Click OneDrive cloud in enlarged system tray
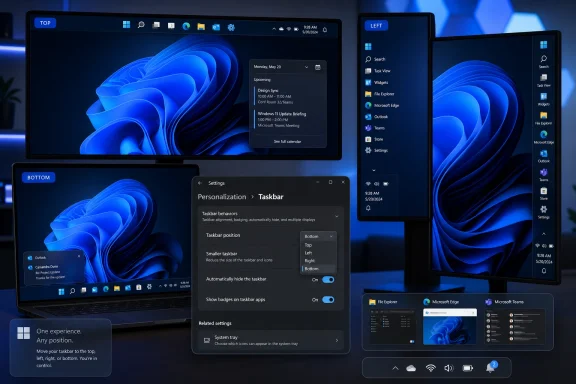 (x=411, y=368)
